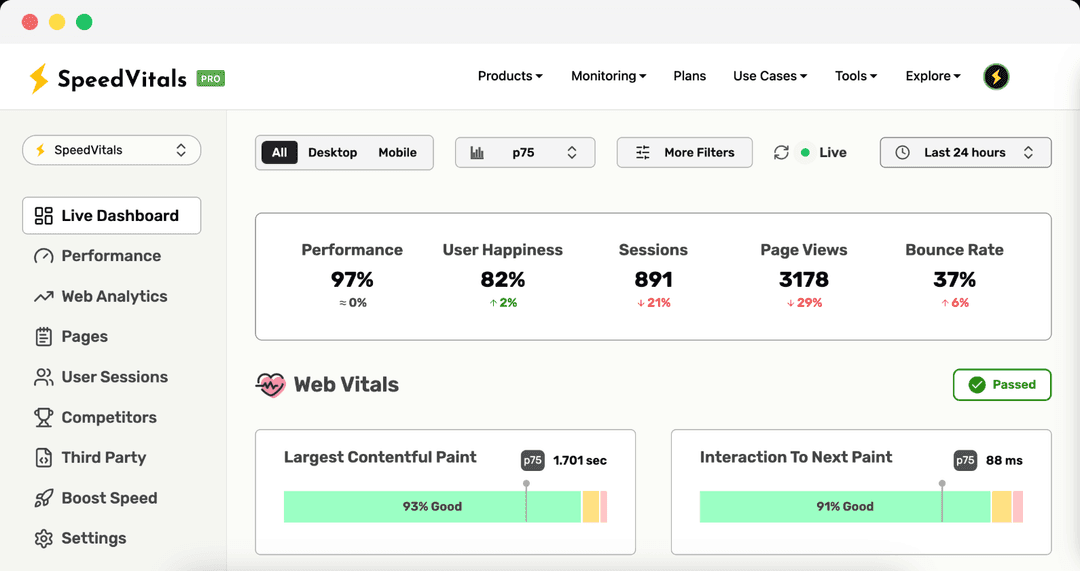Viewport: 1080px width, 571px height.
Task: Click the Competitors trophy icon
Action: coord(43,417)
